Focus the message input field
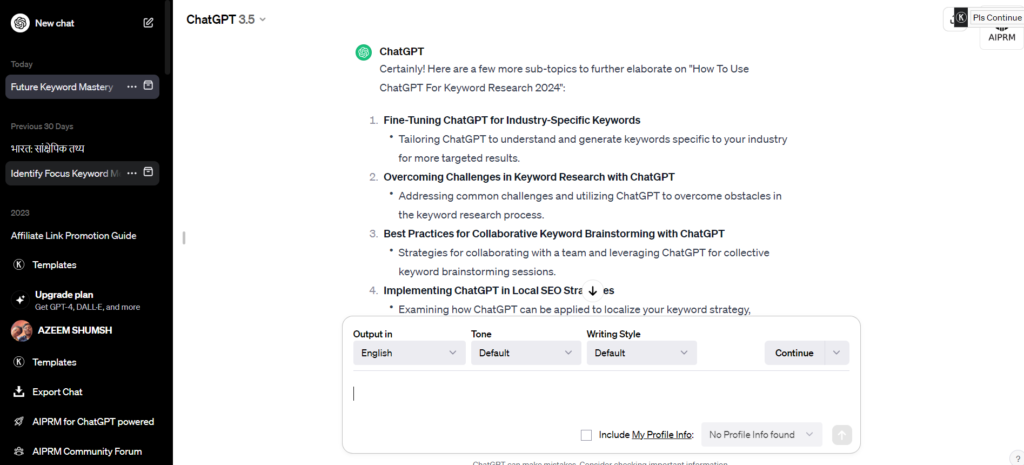Image resolution: width=1024 pixels, height=465 pixels. [601, 394]
